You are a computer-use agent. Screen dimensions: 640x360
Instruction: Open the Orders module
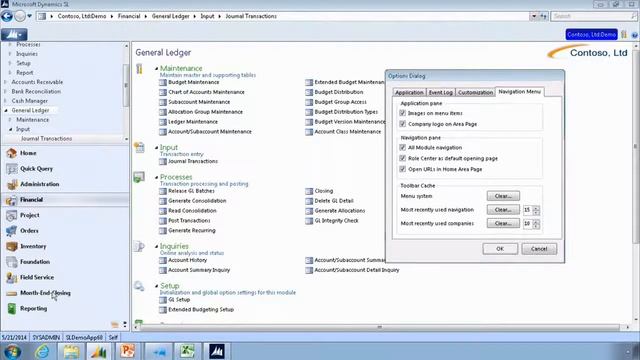(29, 231)
